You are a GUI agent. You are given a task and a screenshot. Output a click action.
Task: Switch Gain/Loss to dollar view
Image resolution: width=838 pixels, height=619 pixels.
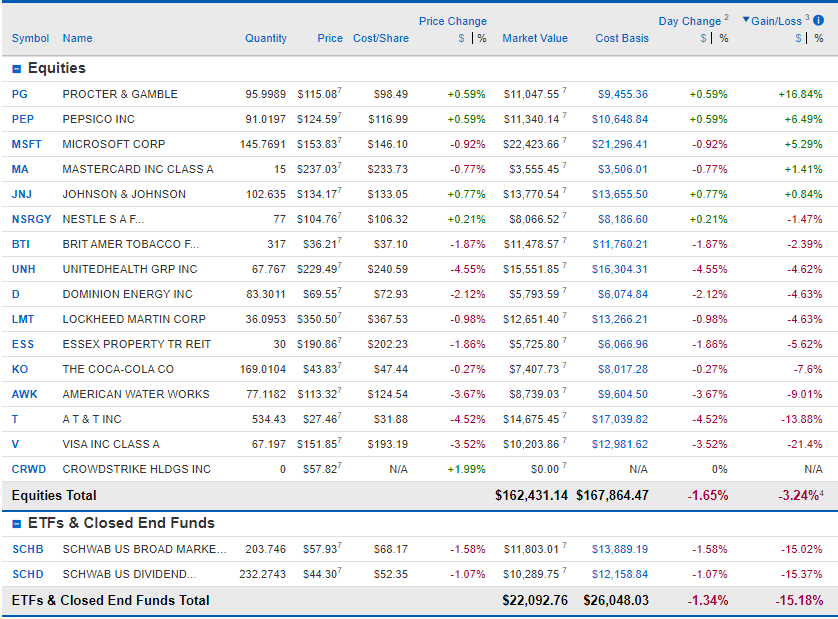[x=798, y=38]
